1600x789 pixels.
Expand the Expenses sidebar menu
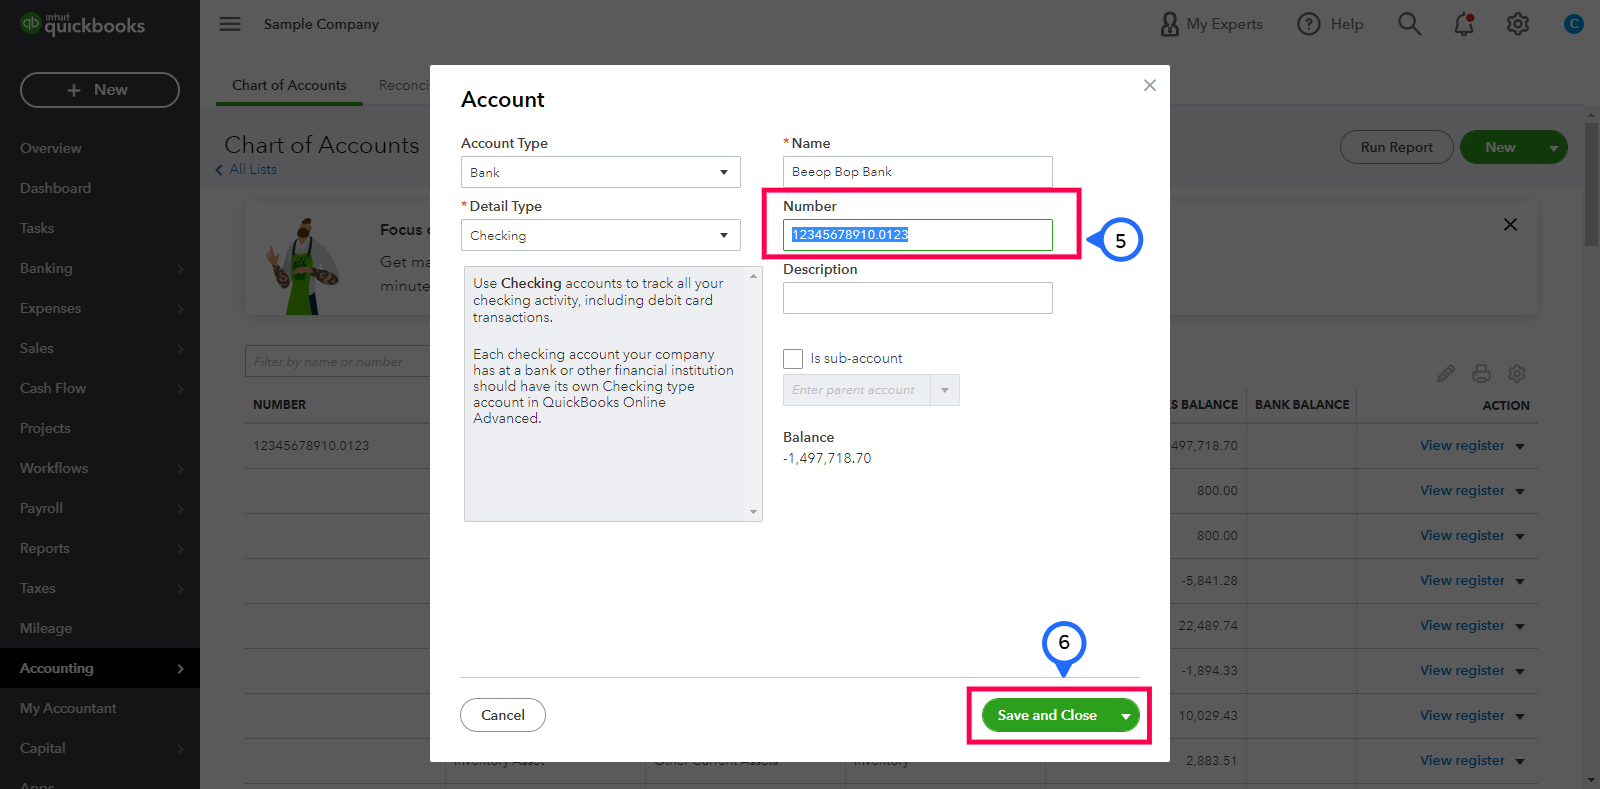click(x=100, y=308)
